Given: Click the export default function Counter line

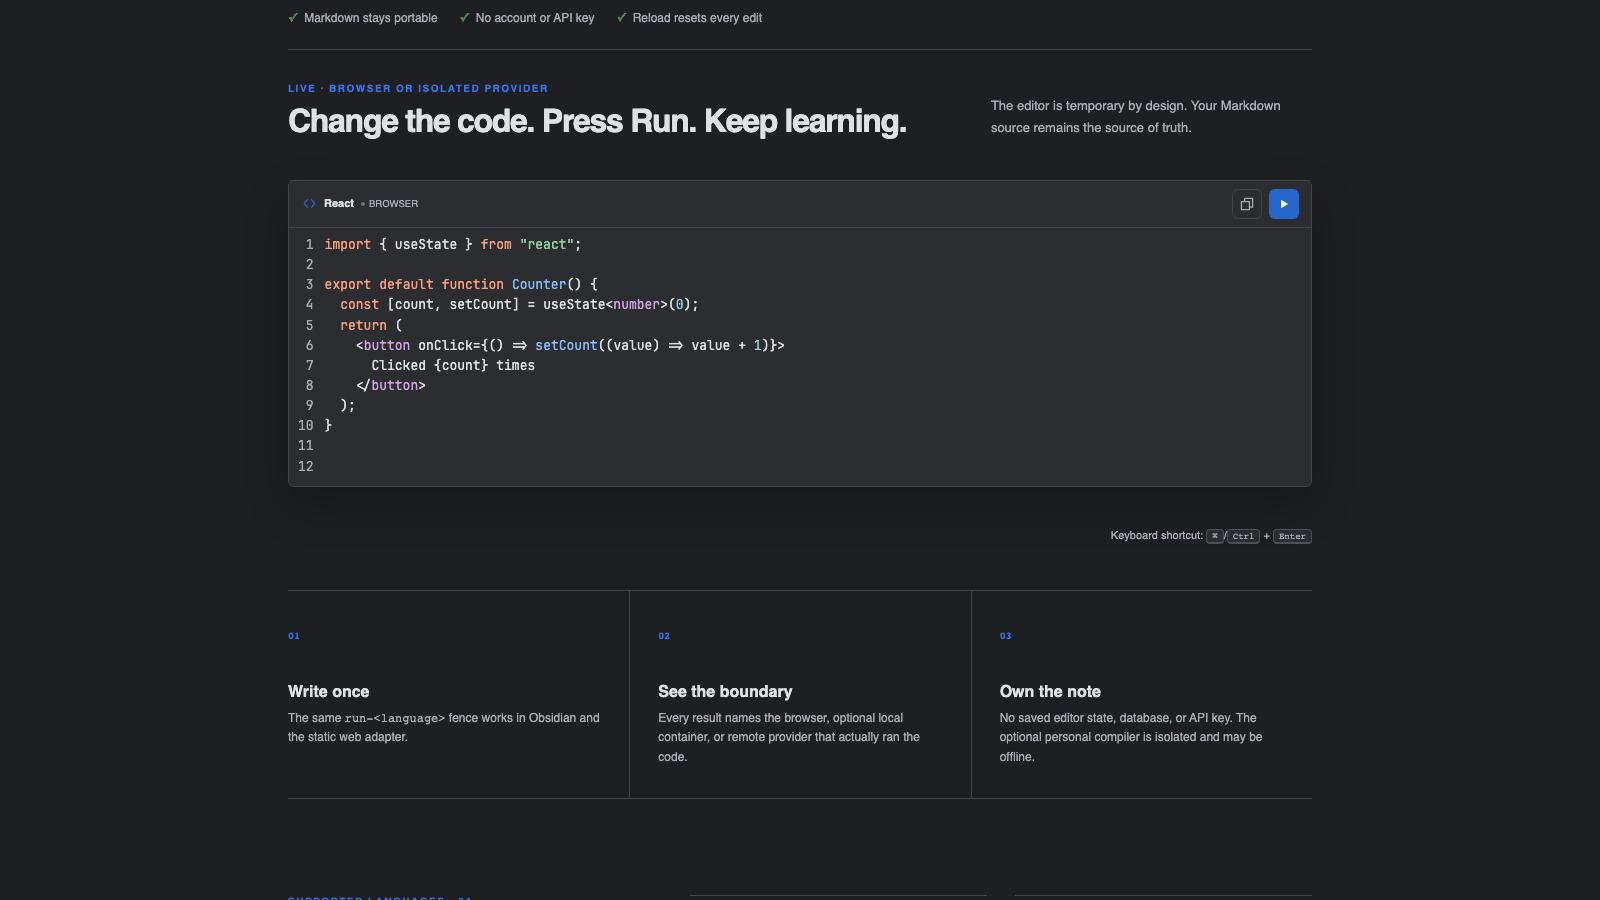Looking at the screenshot, I should pos(461,284).
